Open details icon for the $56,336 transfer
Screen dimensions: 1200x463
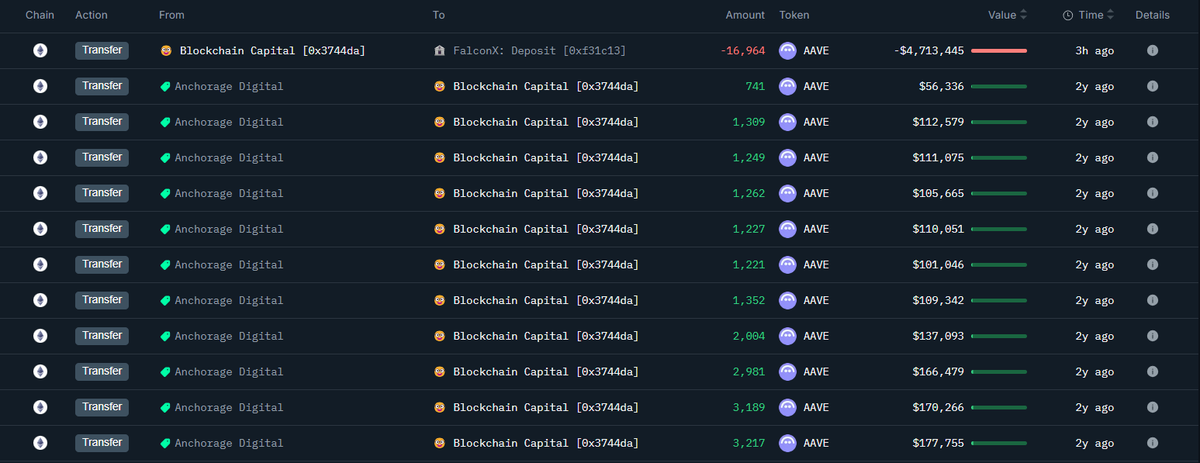pos(1152,86)
